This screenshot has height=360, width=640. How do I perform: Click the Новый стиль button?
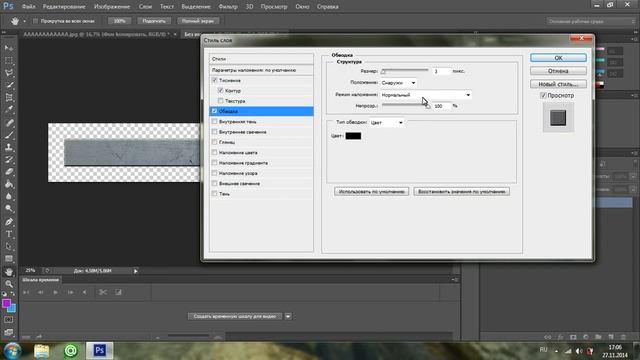(x=558, y=84)
